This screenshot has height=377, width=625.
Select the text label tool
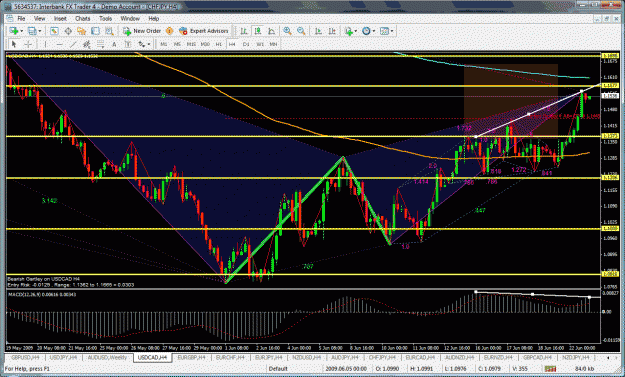point(128,44)
